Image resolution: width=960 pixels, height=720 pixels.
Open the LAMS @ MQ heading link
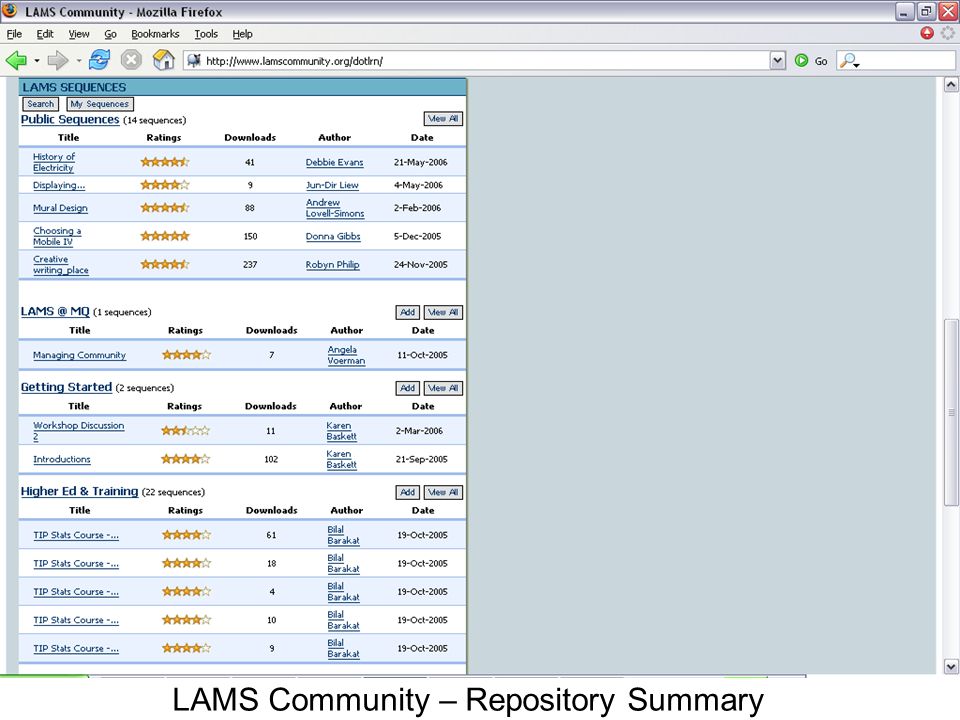tap(55, 311)
